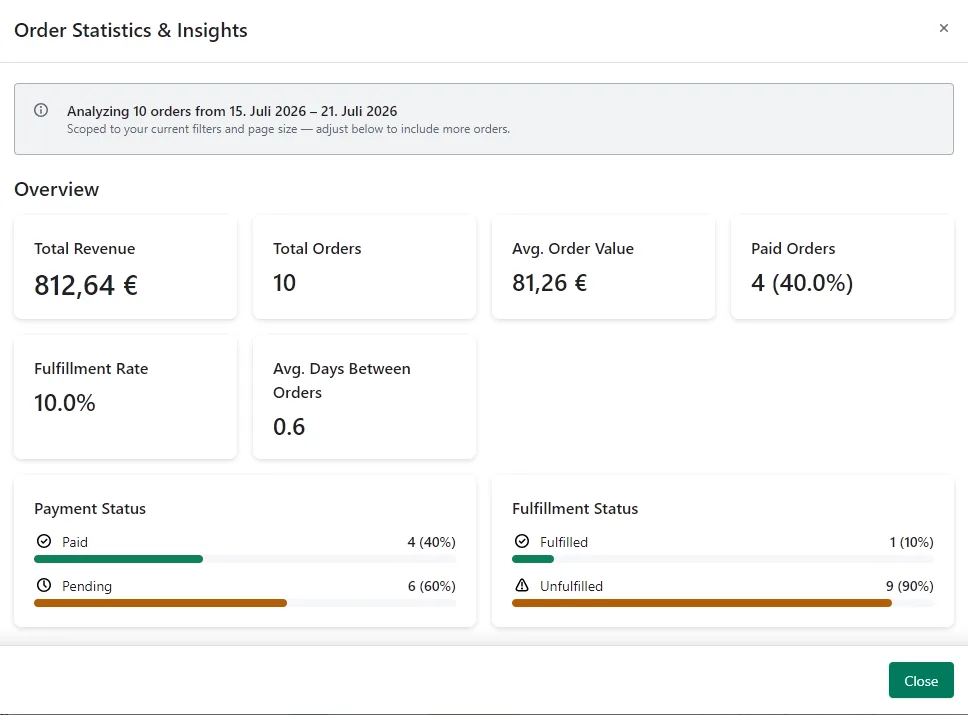Click the Fulfillment Rate card label
The width and height of the screenshot is (968, 715).
(91, 369)
